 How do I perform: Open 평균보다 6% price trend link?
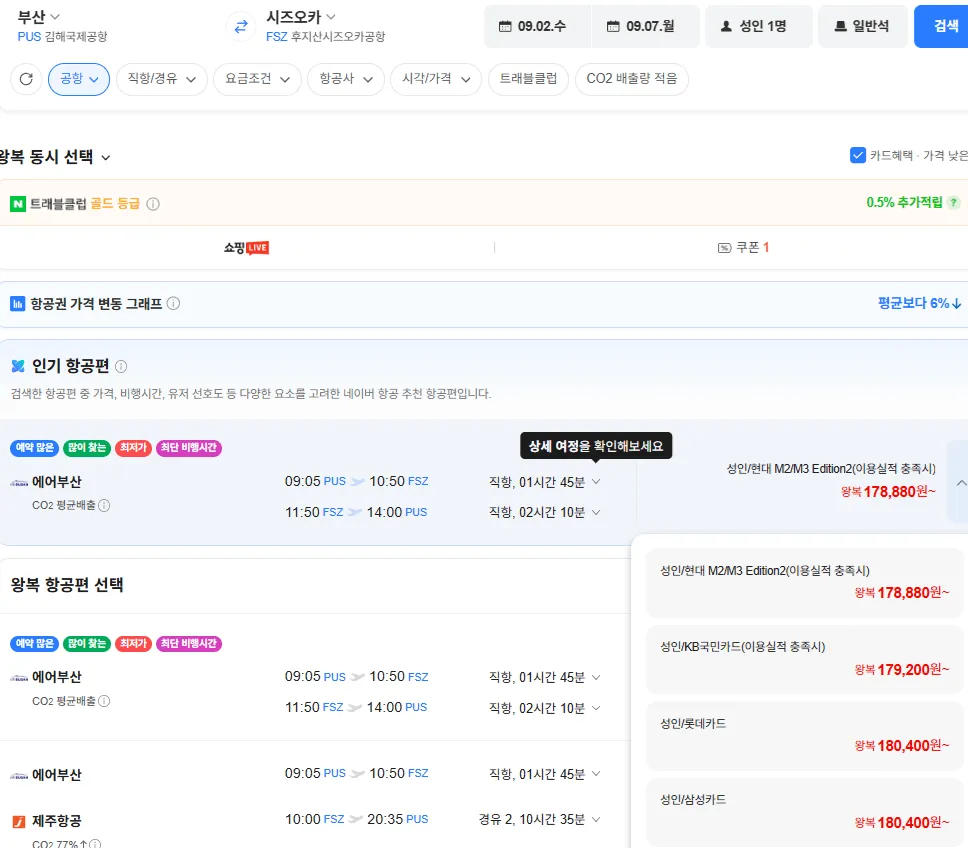coord(919,303)
